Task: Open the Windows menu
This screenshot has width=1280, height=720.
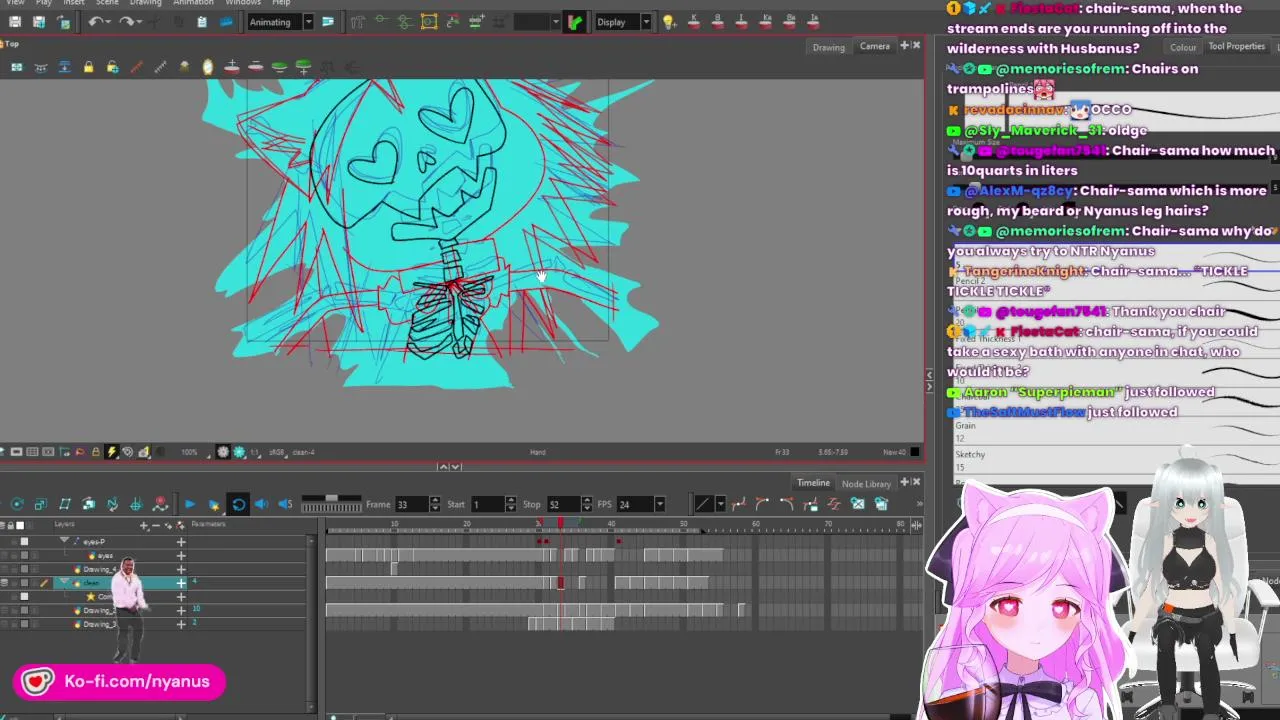Action: point(243,3)
